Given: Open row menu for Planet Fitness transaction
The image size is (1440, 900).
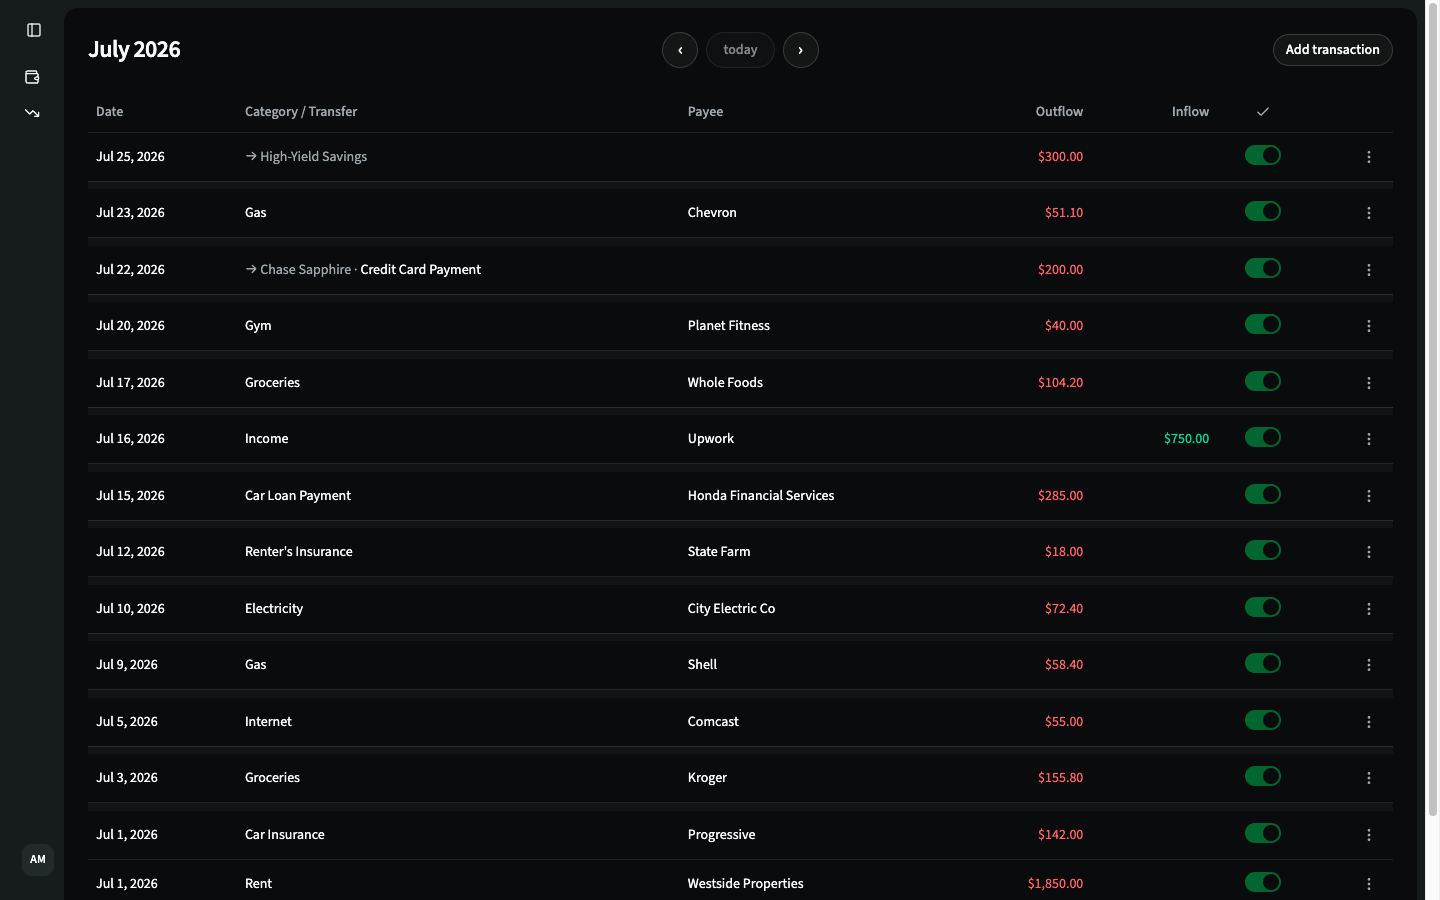Looking at the screenshot, I should [x=1369, y=326].
